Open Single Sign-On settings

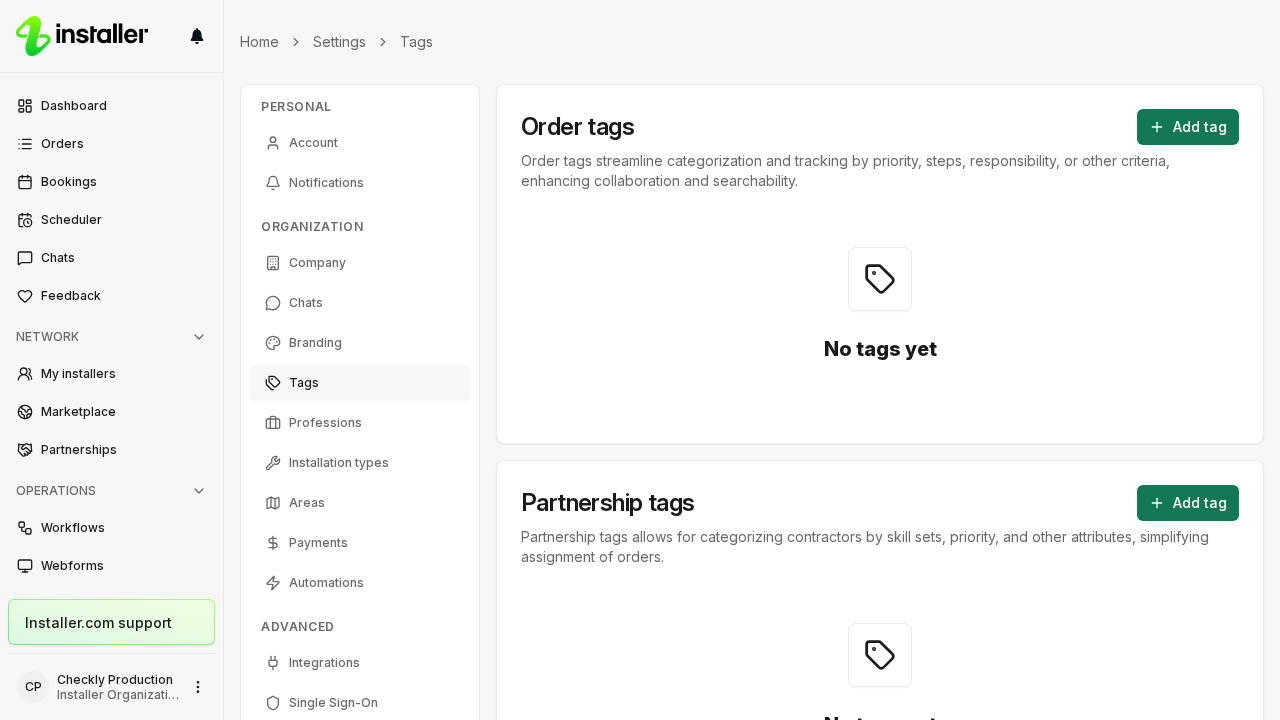tap(360, 703)
